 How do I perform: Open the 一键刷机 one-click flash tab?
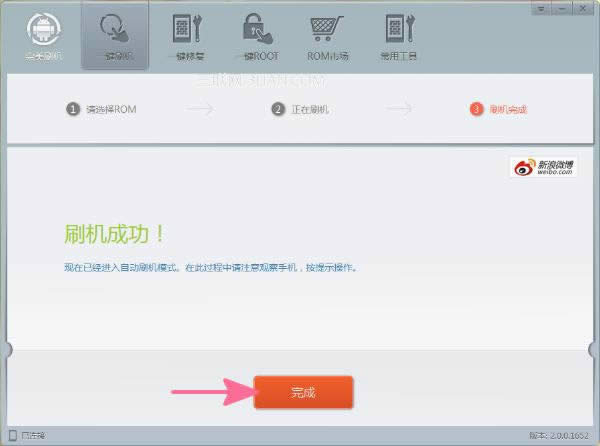coord(114,34)
